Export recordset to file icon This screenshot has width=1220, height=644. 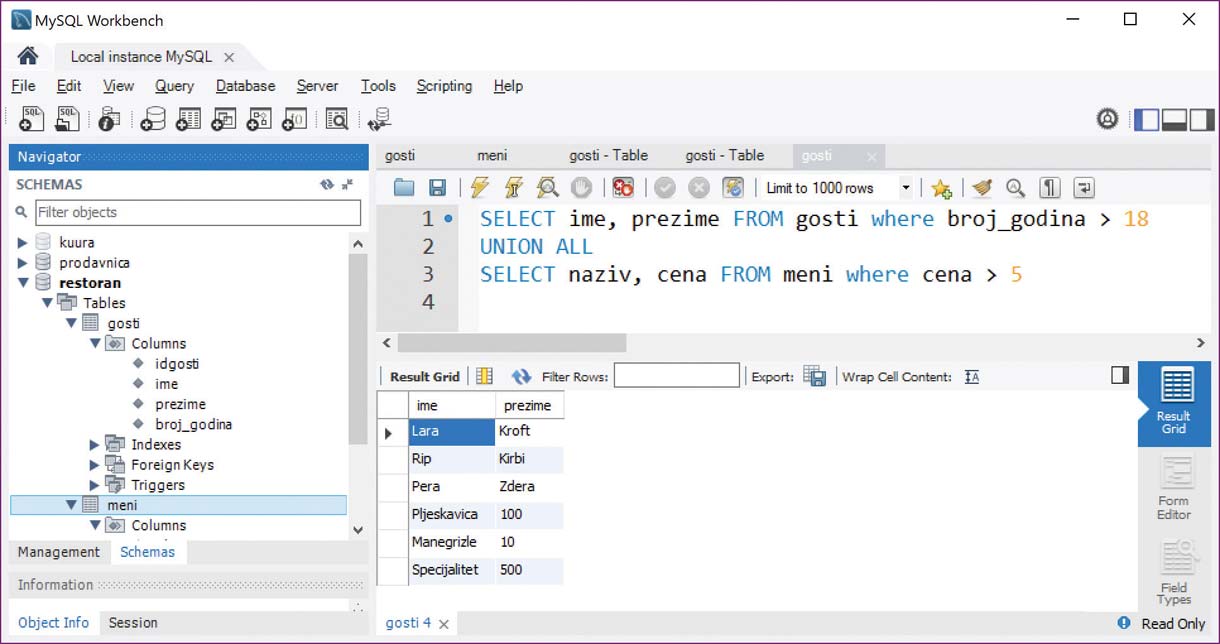[x=815, y=376]
